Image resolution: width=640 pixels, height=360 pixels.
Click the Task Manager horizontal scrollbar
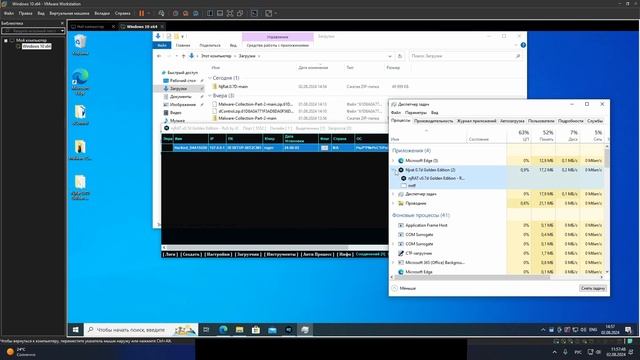click(471, 278)
